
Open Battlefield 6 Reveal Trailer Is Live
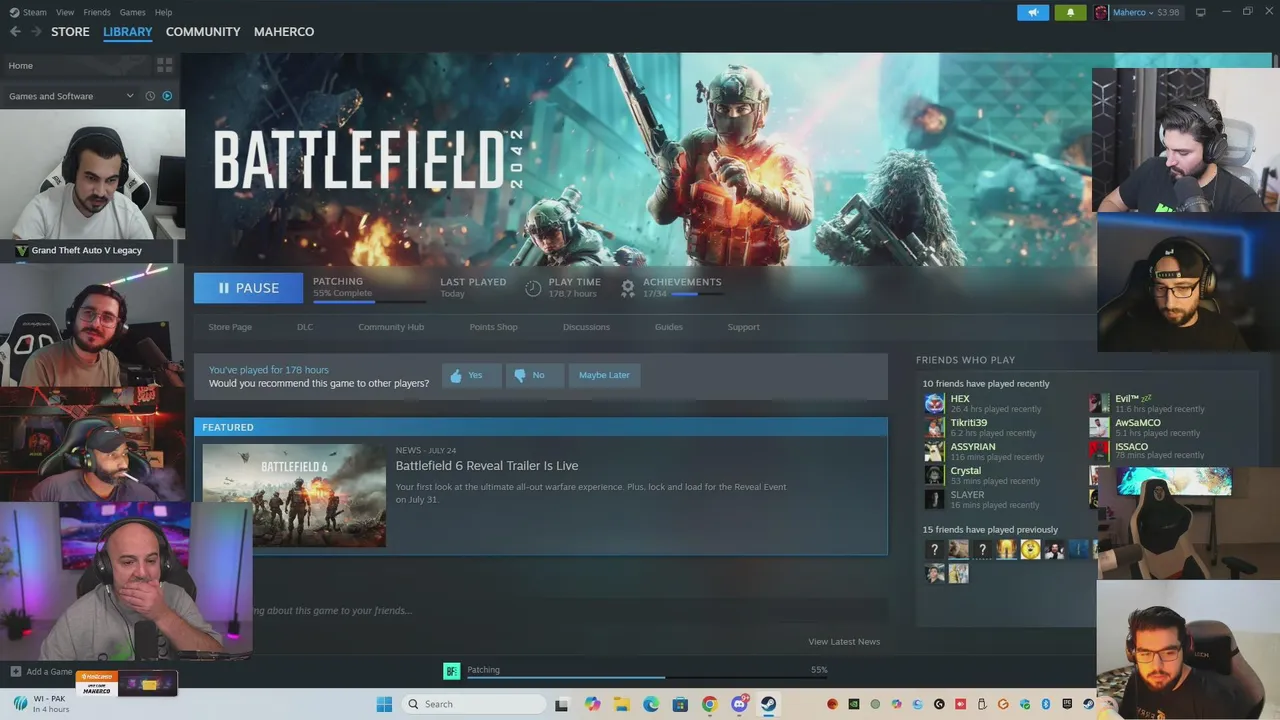(487, 466)
